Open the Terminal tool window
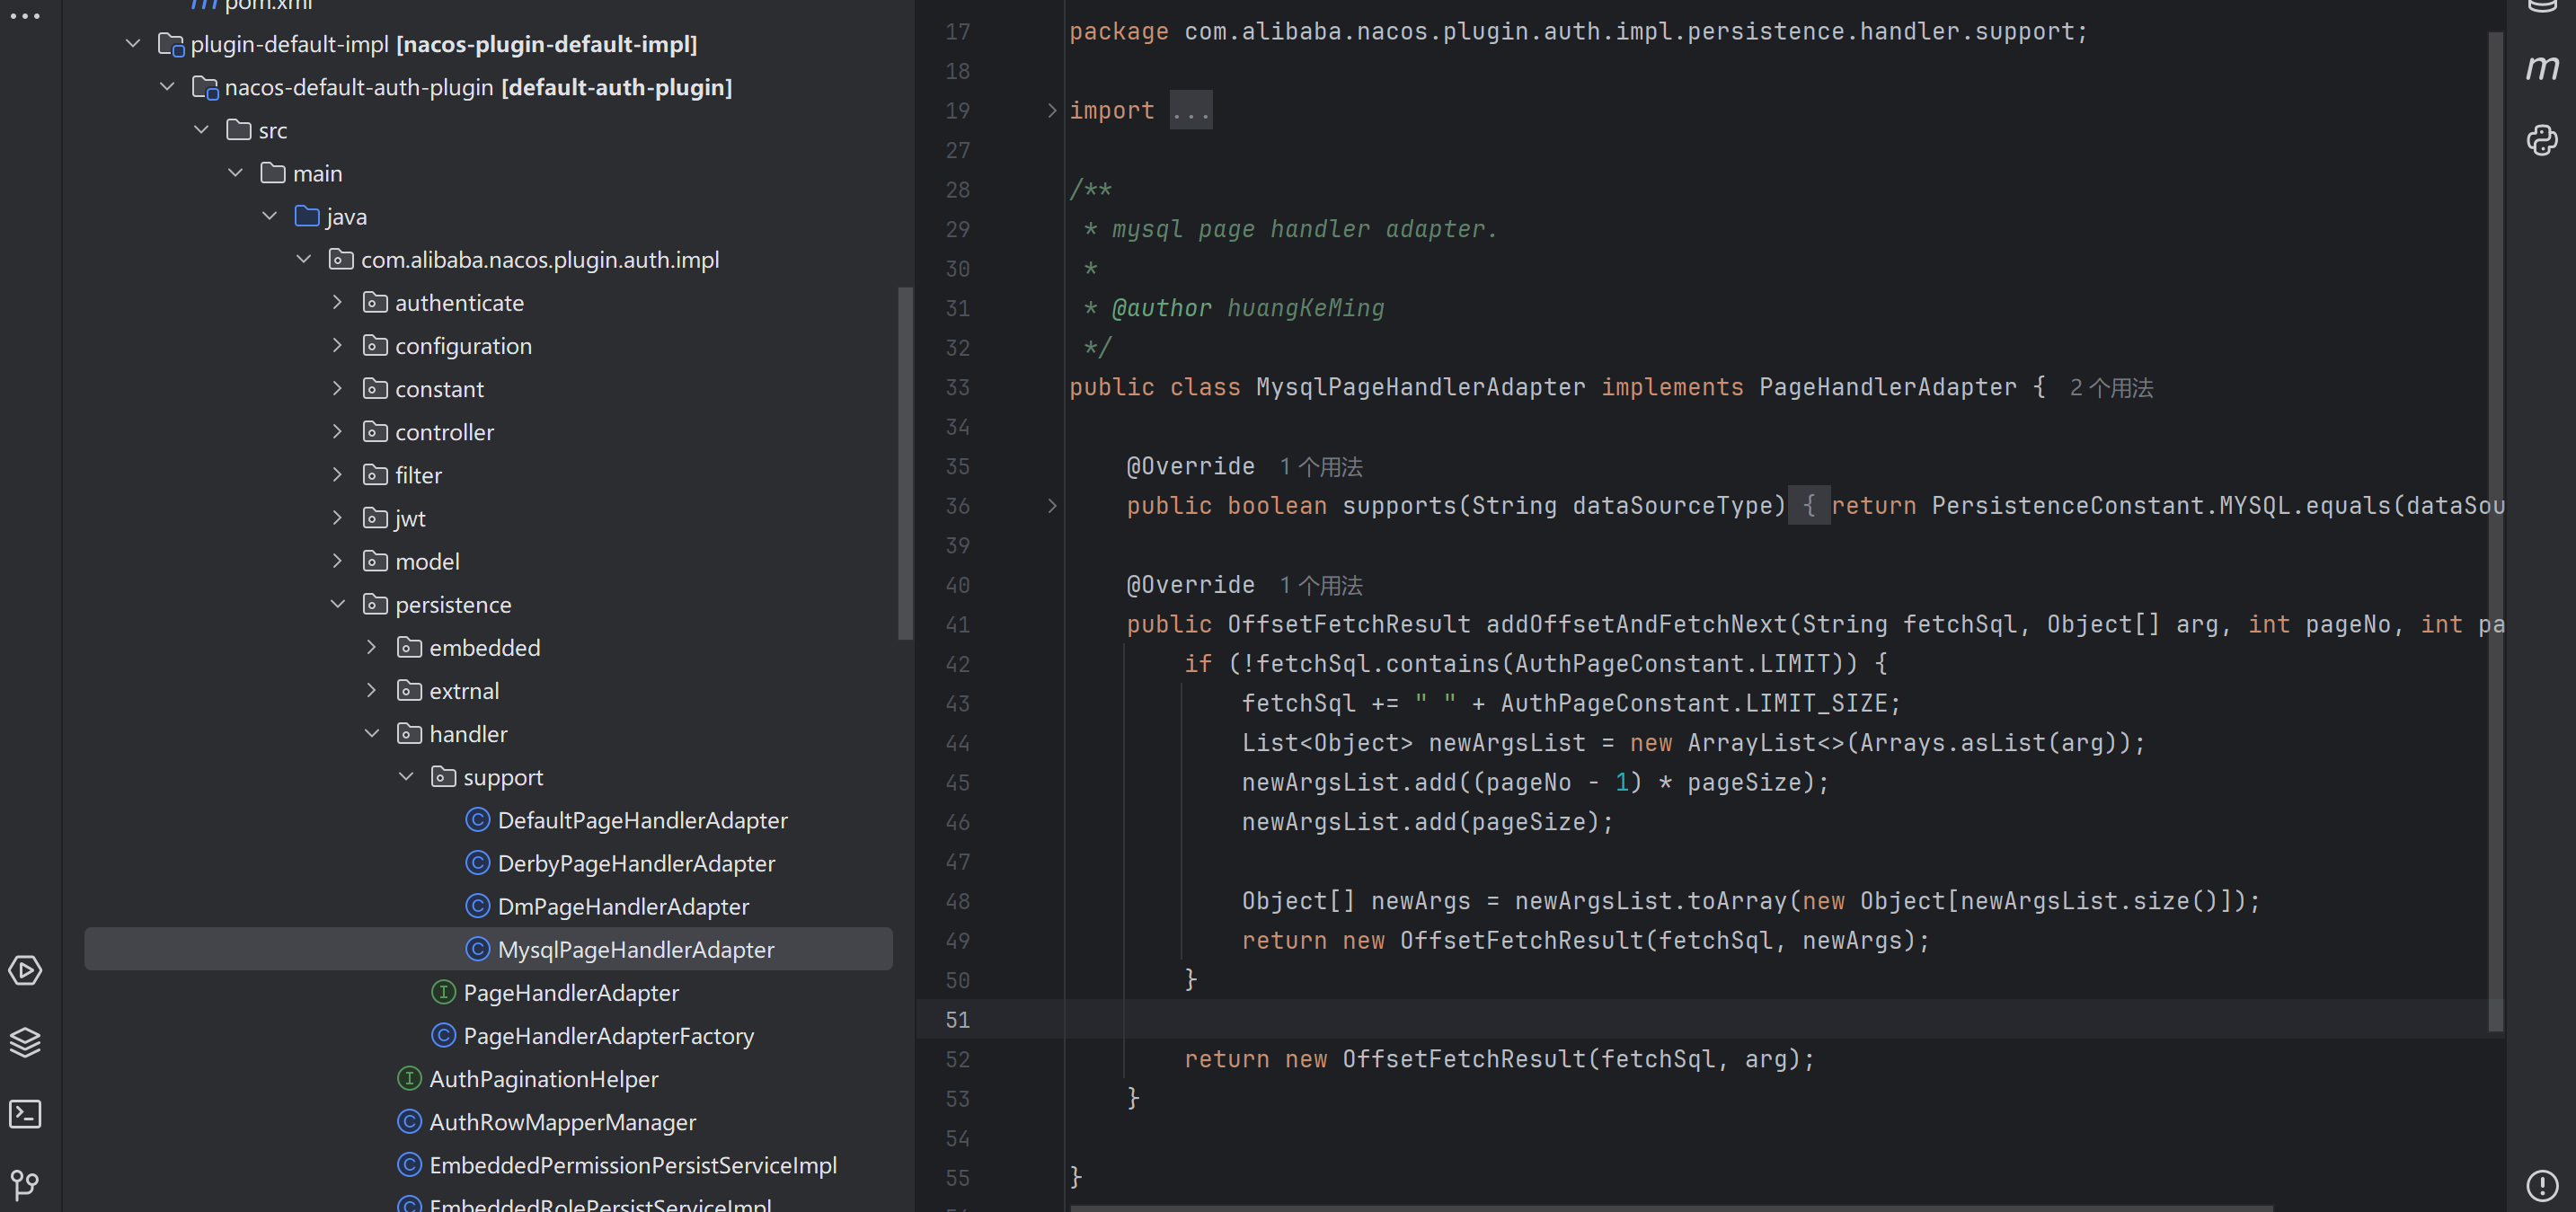 25,1114
